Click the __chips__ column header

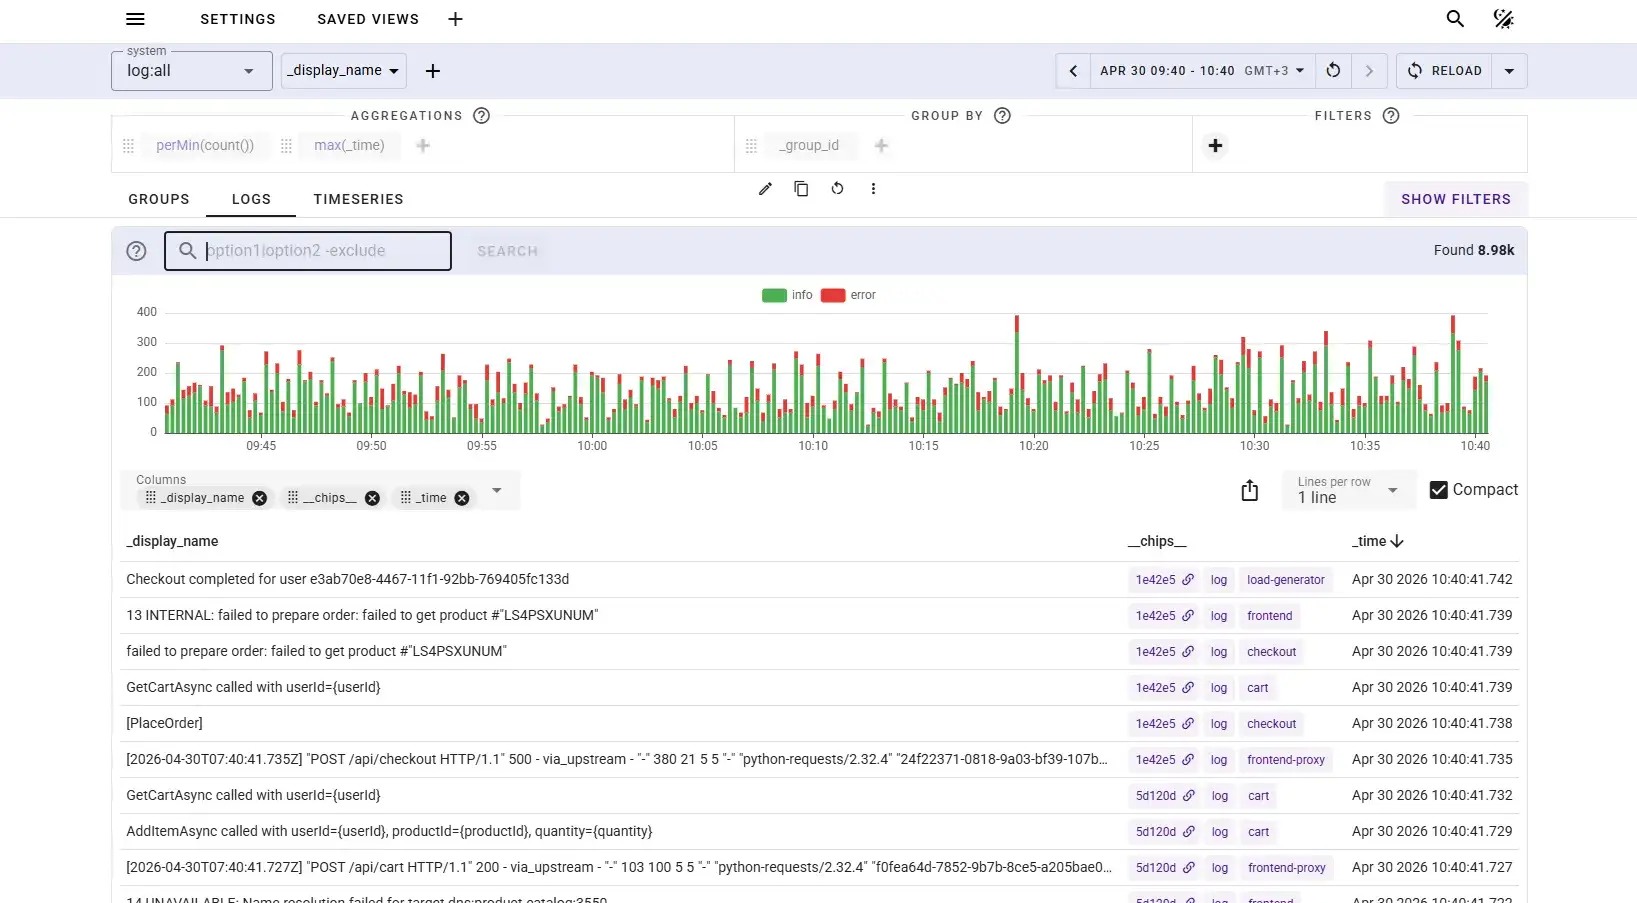pyautogui.click(x=1157, y=541)
